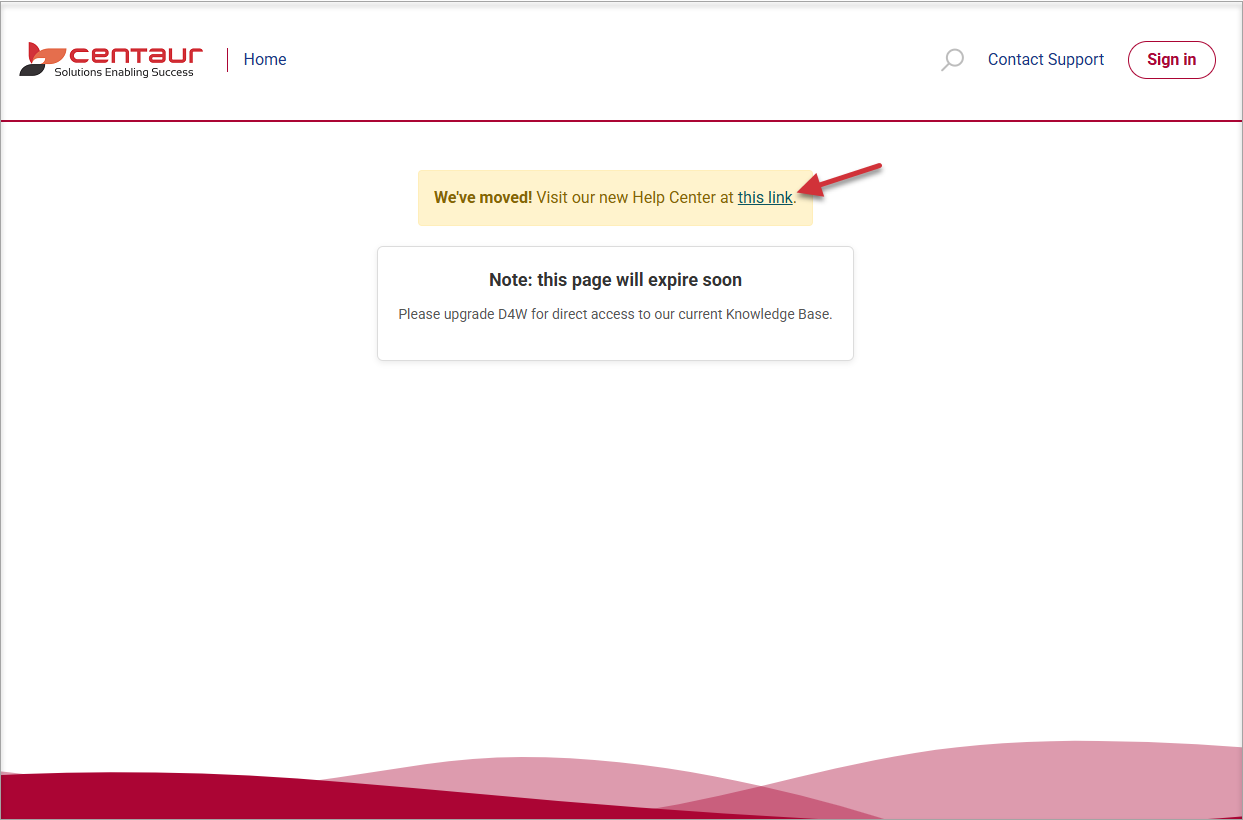Click the white expiry note card

pyautogui.click(x=615, y=342)
